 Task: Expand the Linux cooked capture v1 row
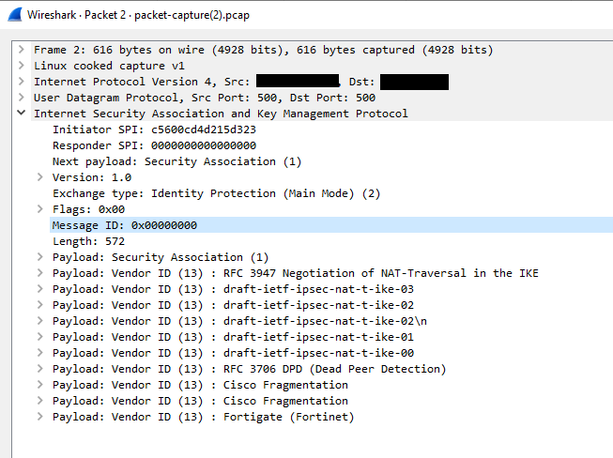click(22, 65)
